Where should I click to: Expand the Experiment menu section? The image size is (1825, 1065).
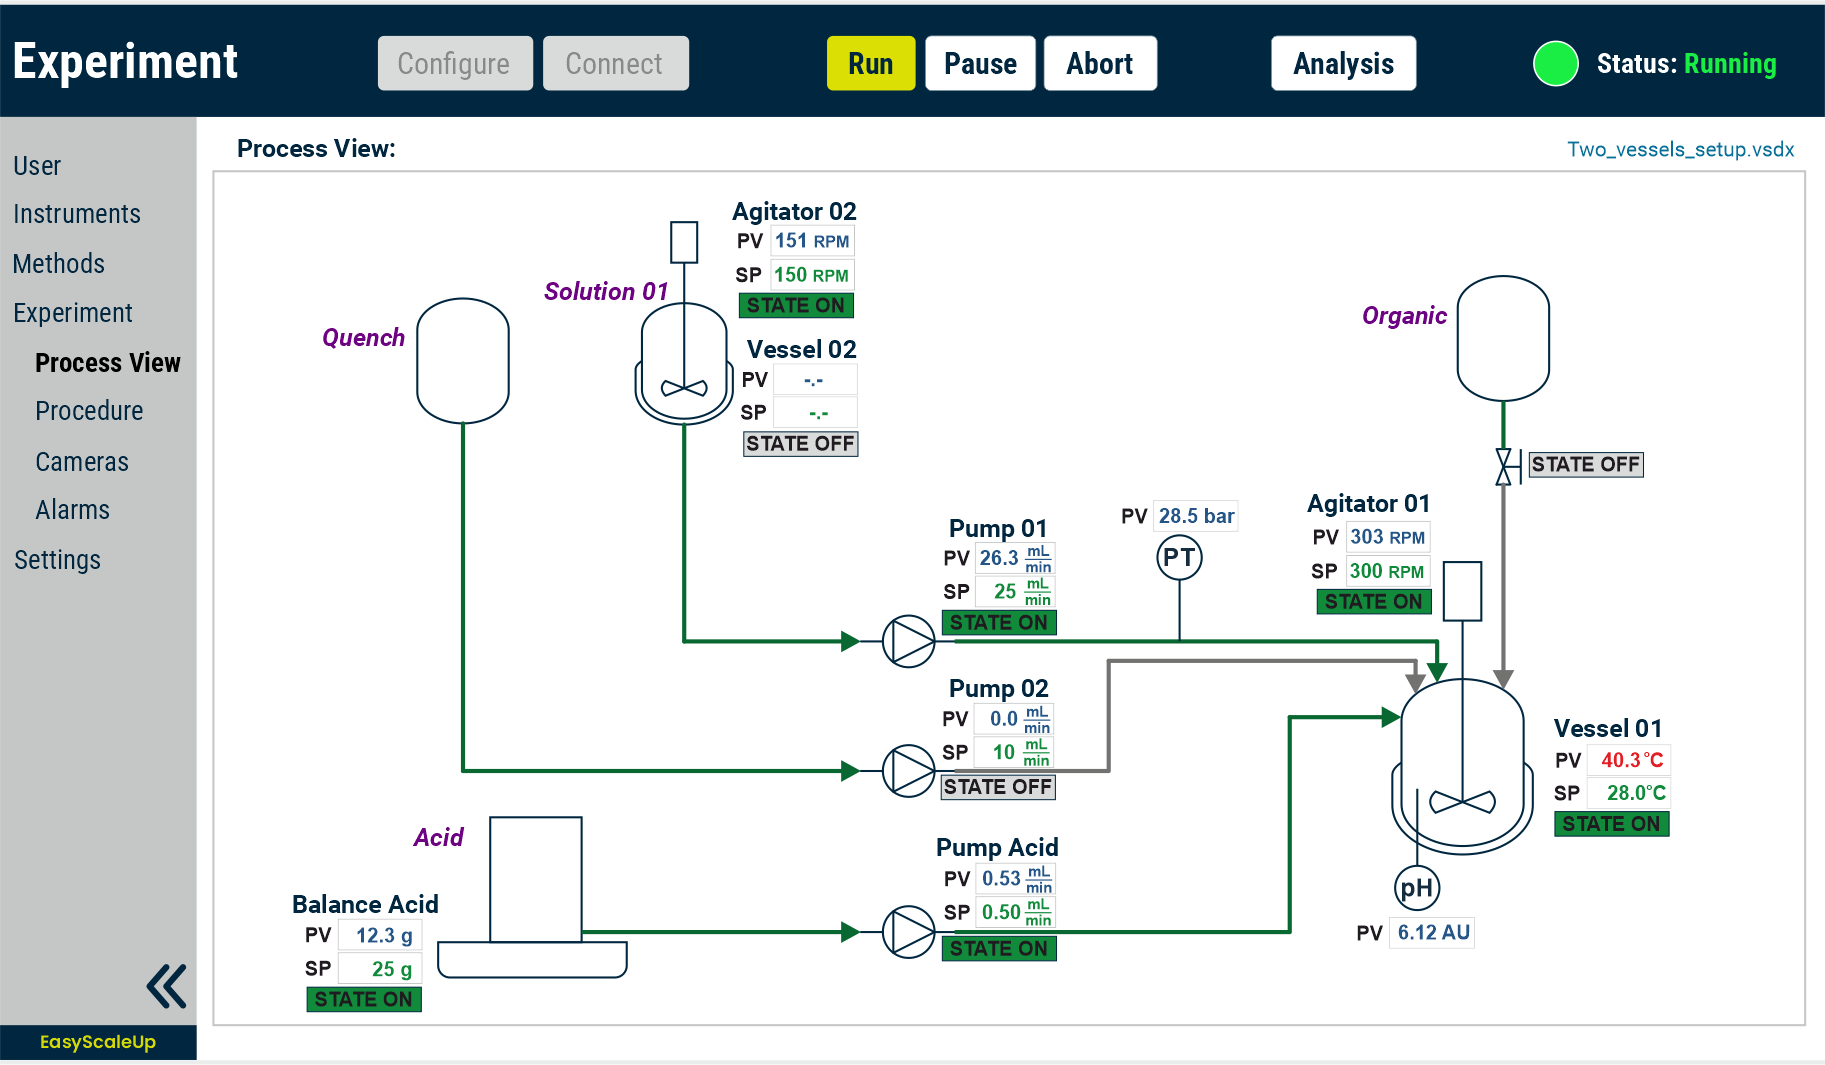point(73,313)
